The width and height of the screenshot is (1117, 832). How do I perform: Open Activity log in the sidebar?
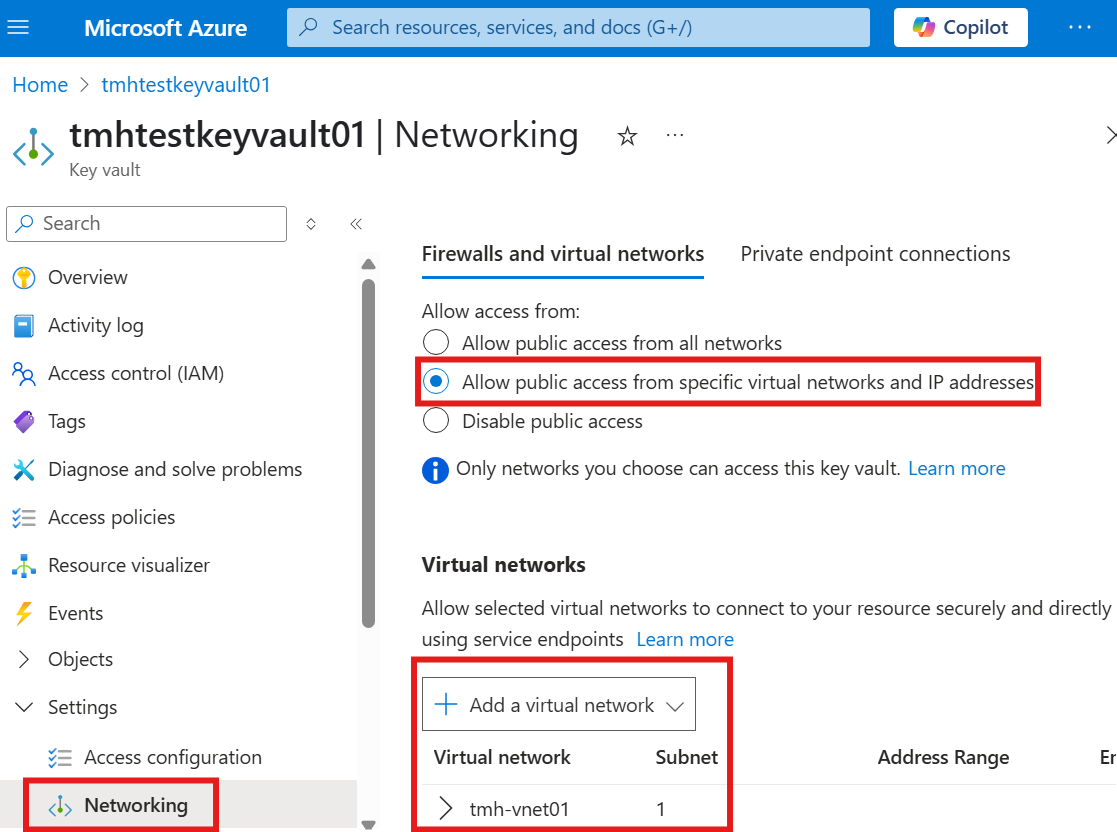point(95,326)
